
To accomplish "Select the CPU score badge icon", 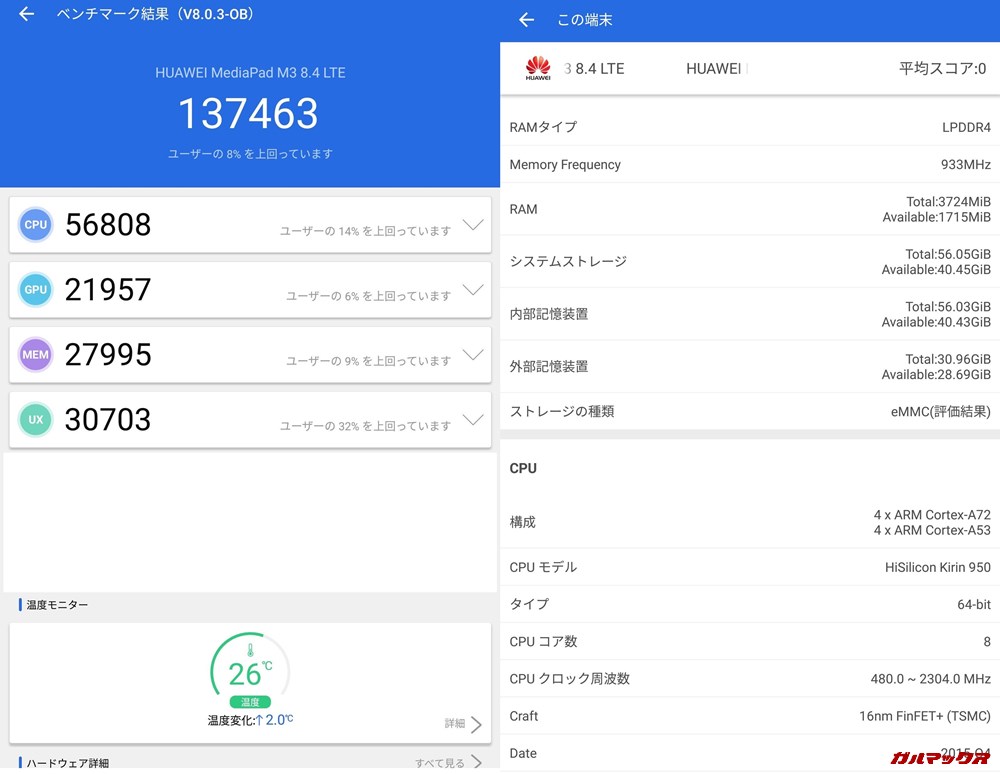I will (36, 224).
